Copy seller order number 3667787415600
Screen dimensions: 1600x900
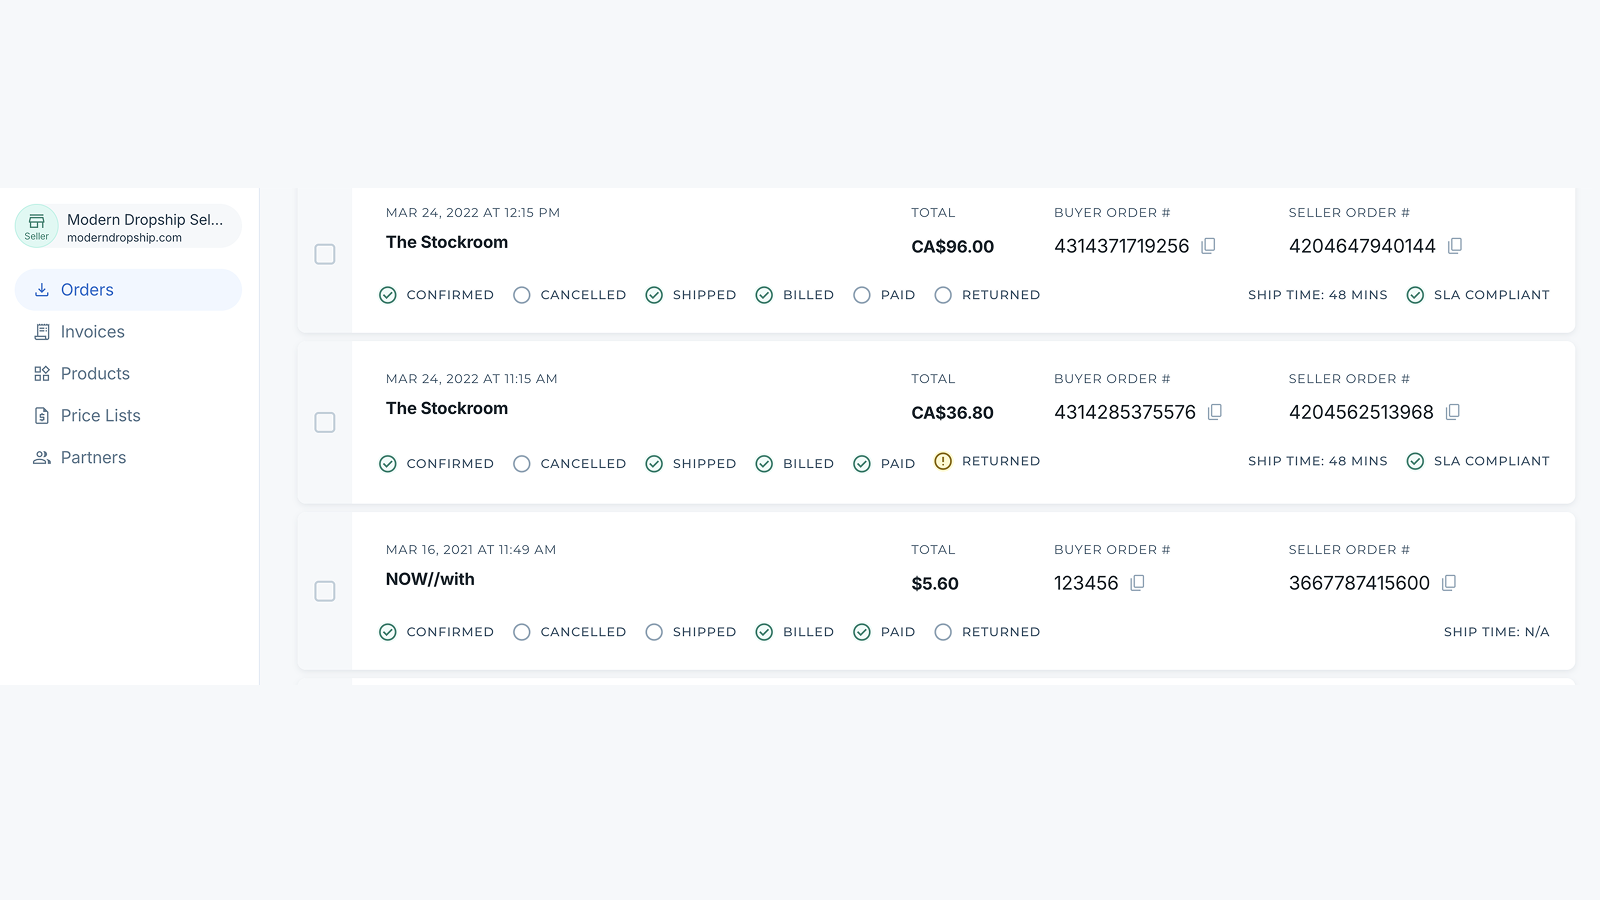(x=1449, y=583)
